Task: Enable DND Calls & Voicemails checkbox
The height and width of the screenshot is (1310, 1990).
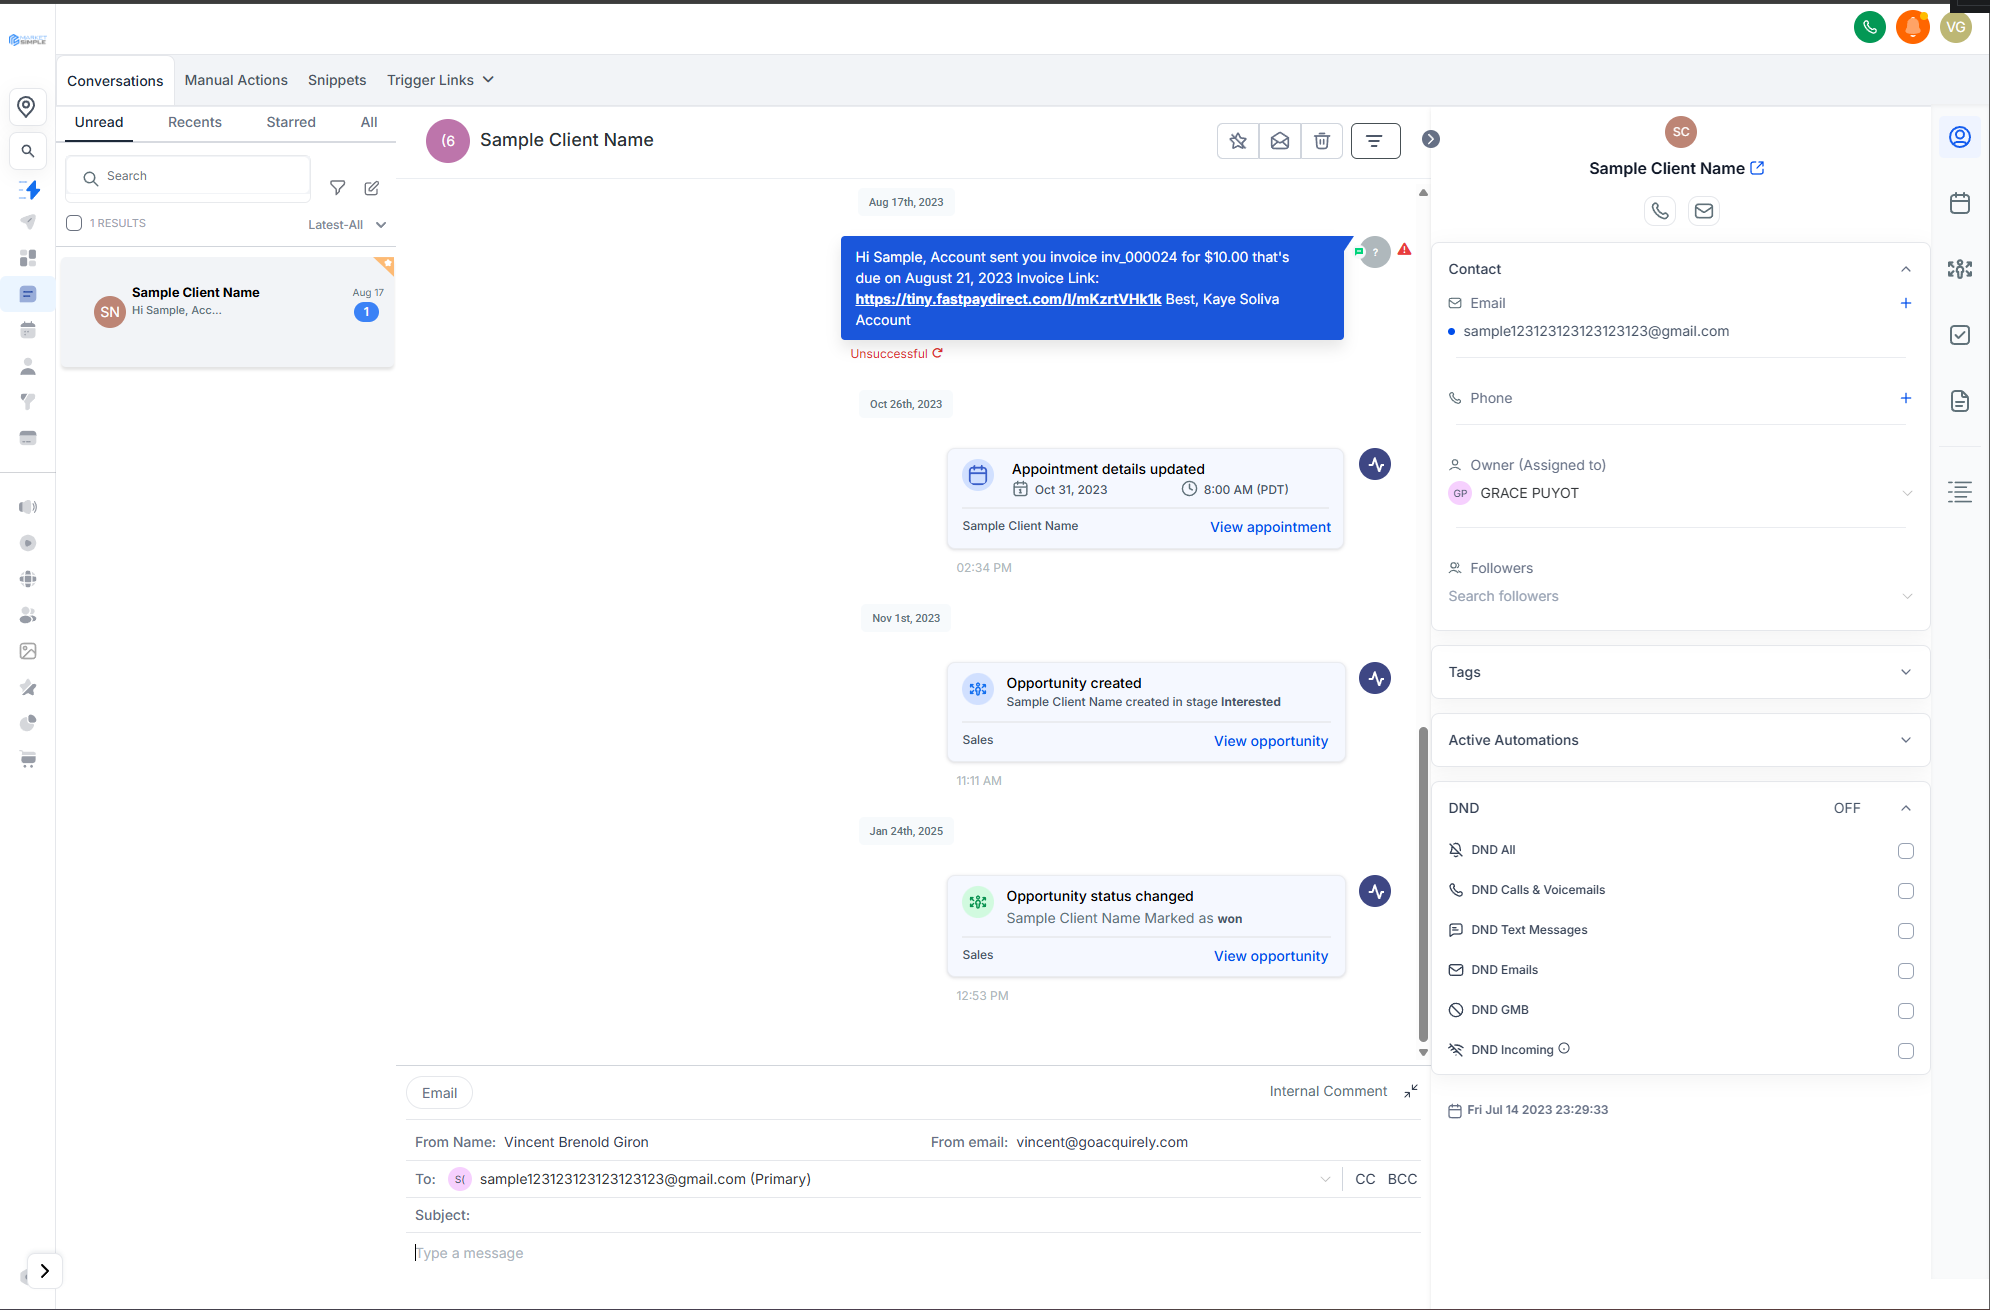Action: pyautogui.click(x=1906, y=891)
